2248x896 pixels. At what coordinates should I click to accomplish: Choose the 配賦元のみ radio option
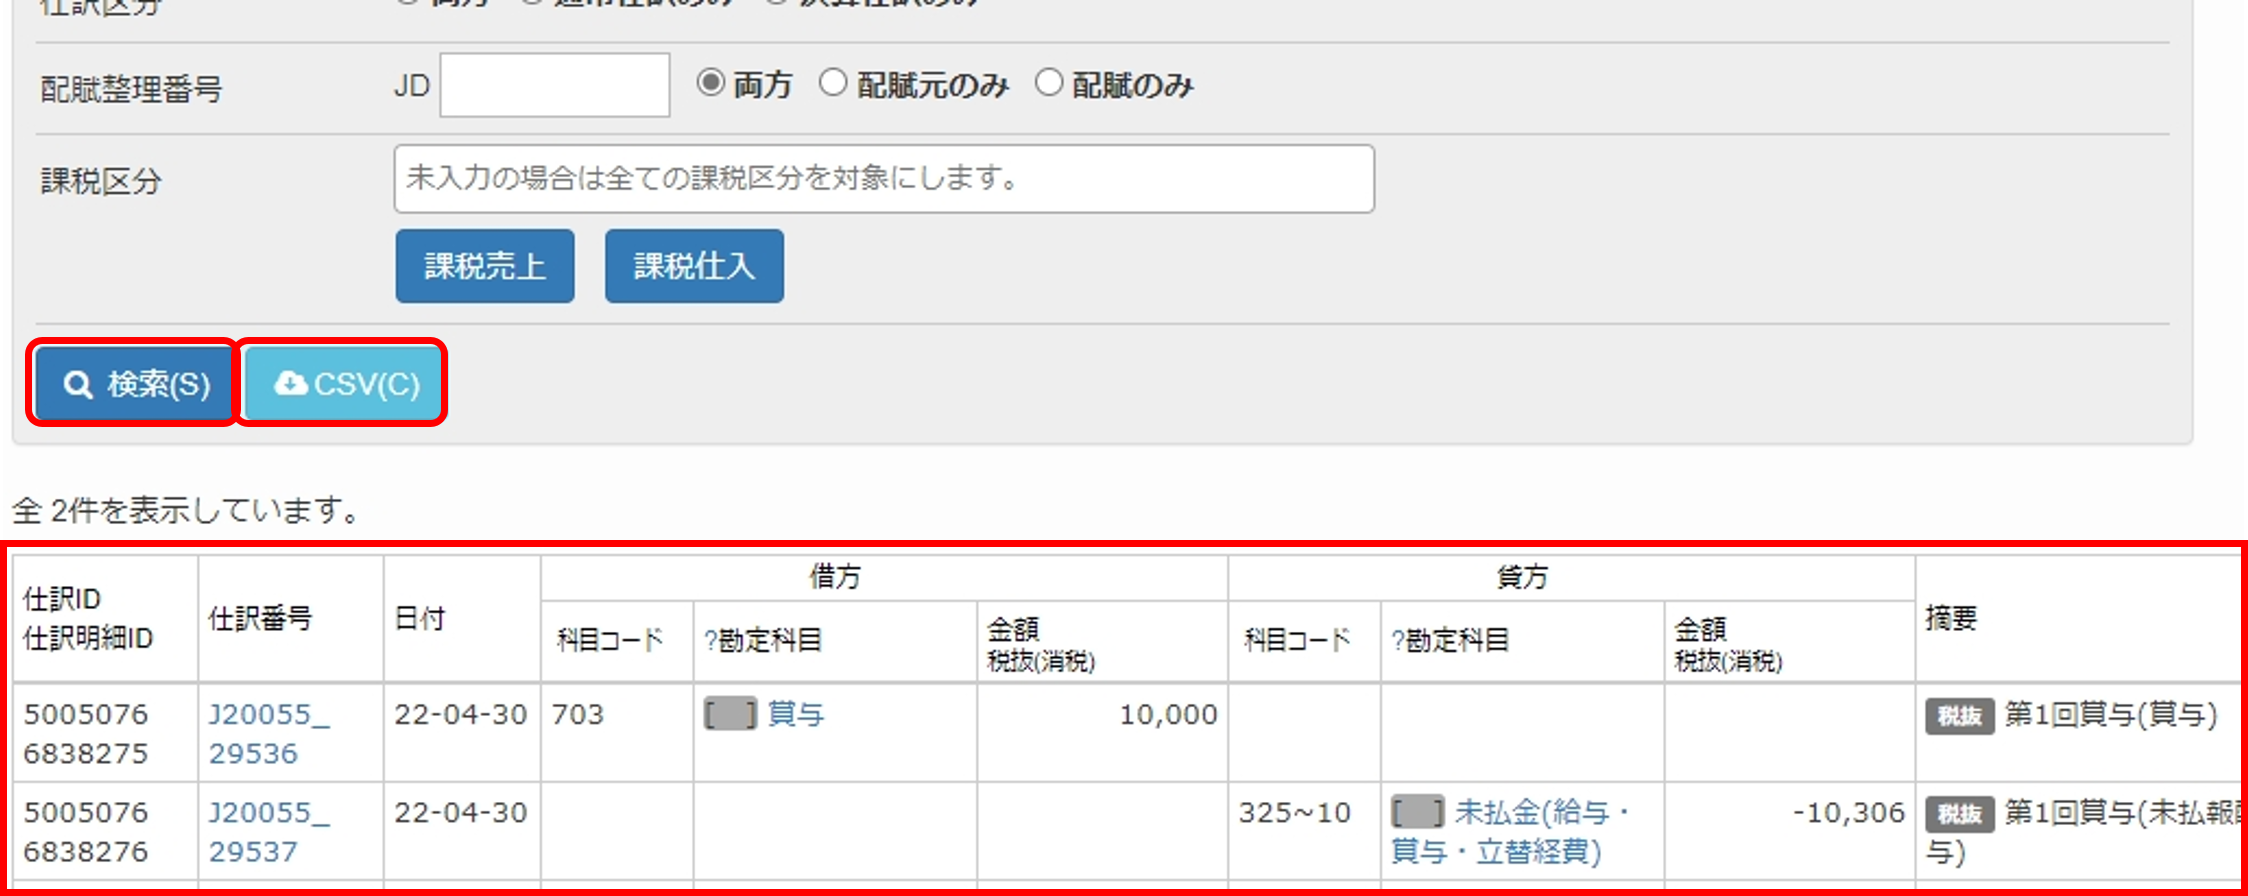click(x=833, y=83)
